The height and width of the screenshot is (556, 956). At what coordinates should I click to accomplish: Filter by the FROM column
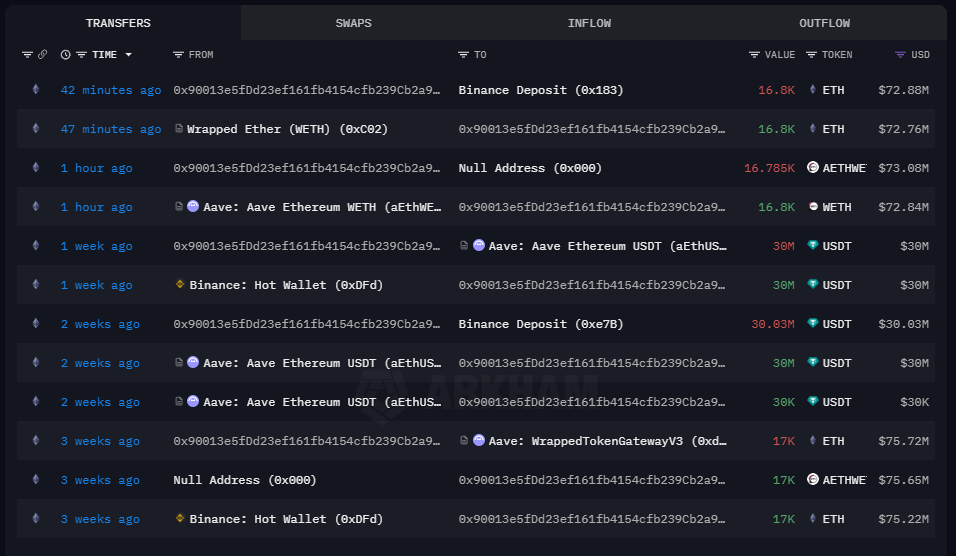tap(178, 55)
